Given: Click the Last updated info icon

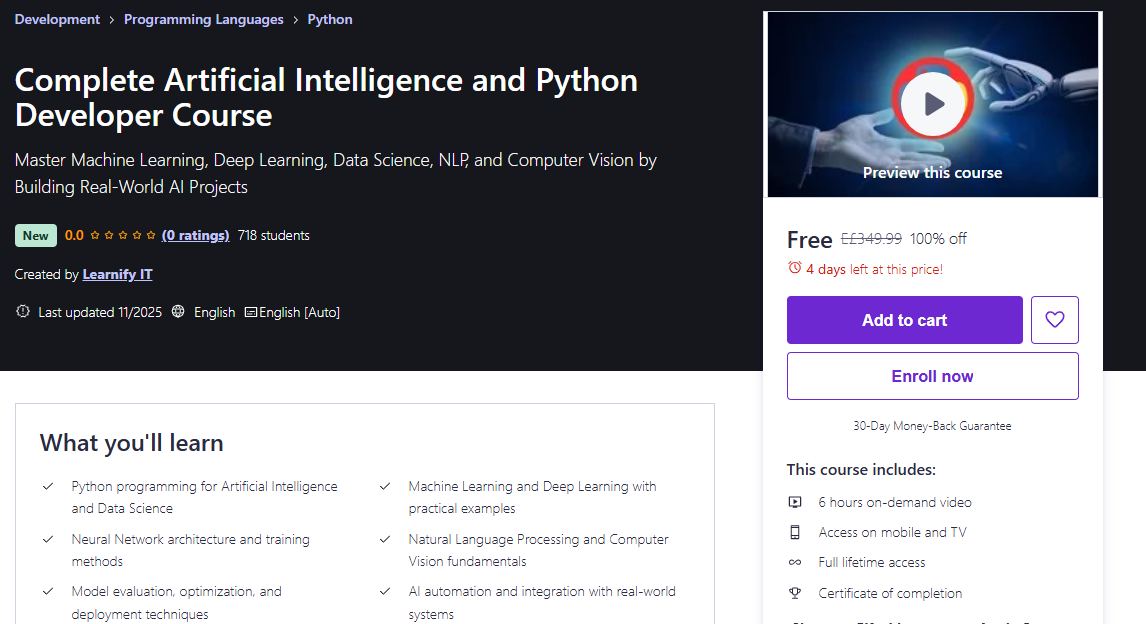Looking at the screenshot, I should pos(23,311).
